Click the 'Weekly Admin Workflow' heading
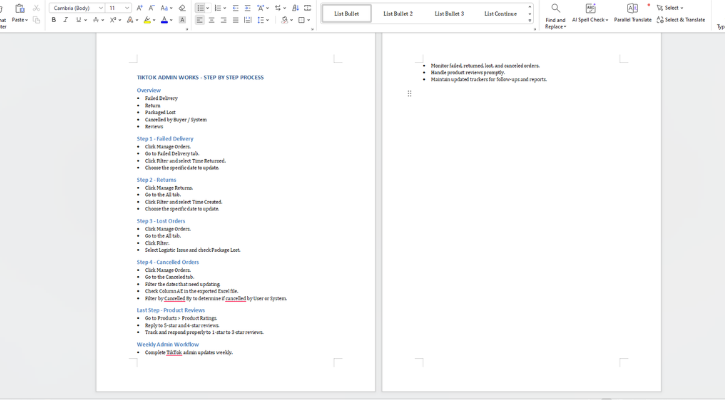Viewport: 725px width, 400px height. [x=167, y=345]
